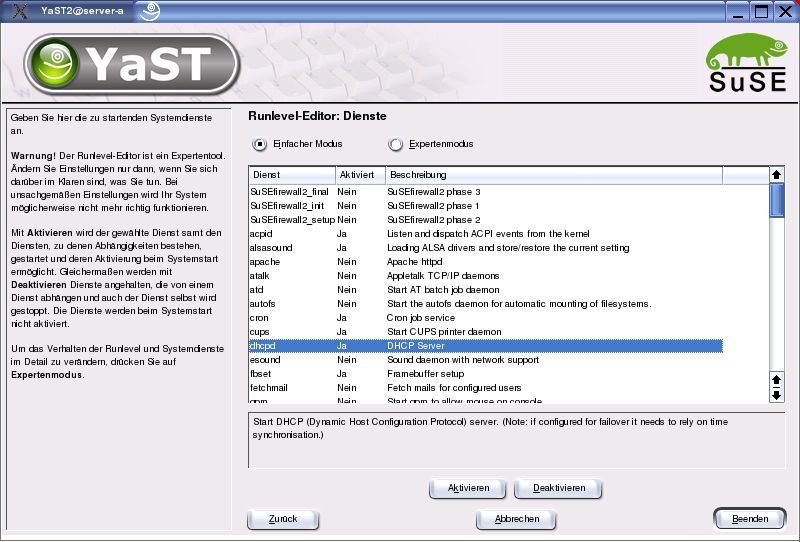Click 'Appletalk TCP/IP daemons' description
The width and height of the screenshot is (800, 542).
click(443, 276)
